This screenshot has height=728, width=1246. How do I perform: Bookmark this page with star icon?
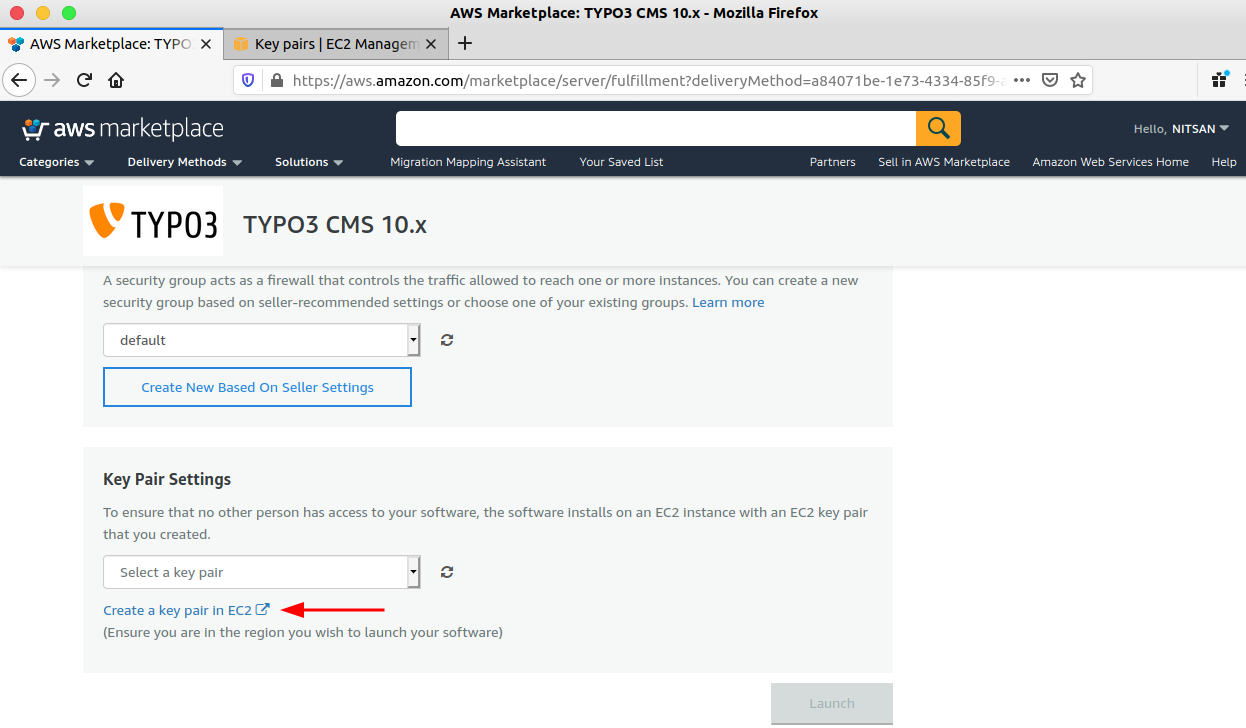point(1077,80)
